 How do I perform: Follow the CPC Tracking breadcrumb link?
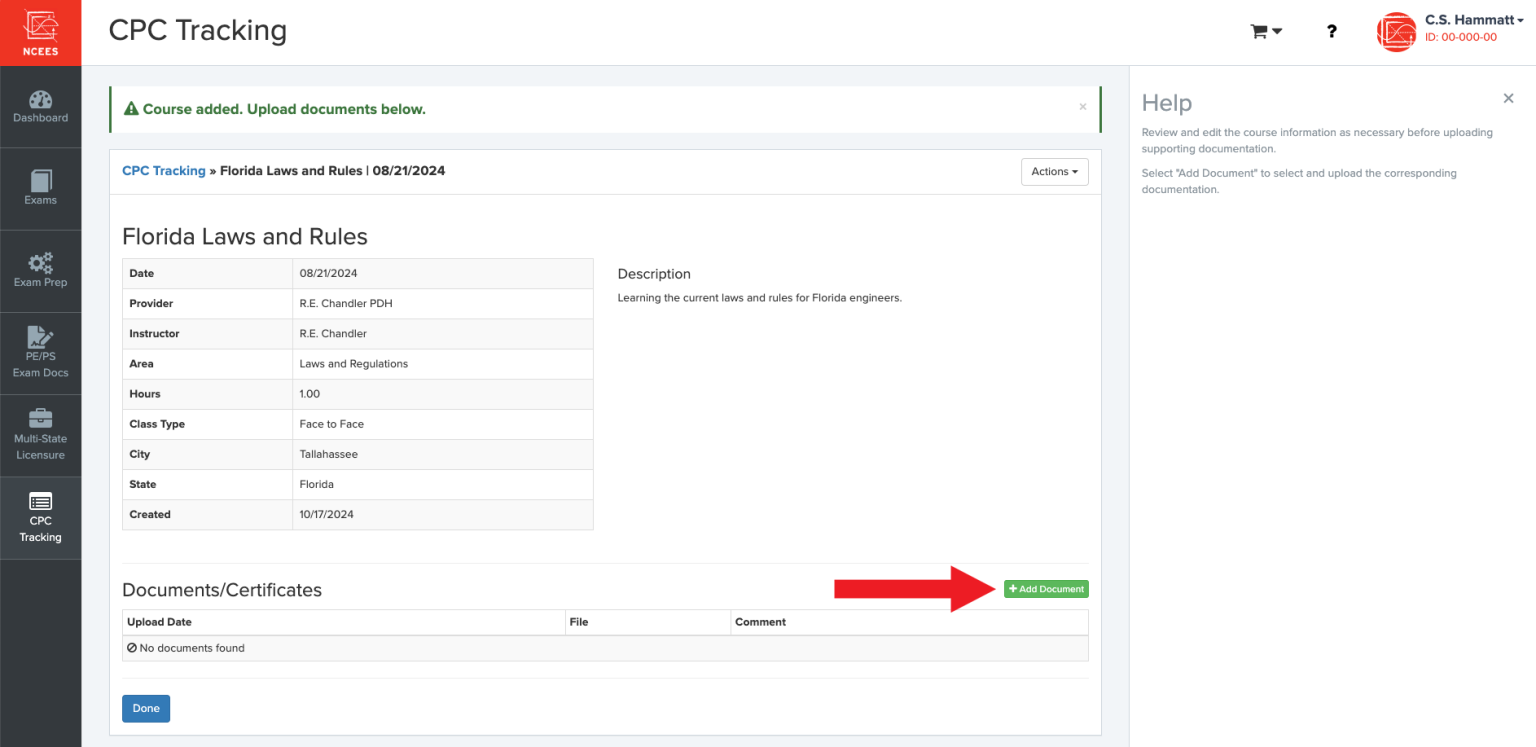pyautogui.click(x=163, y=170)
